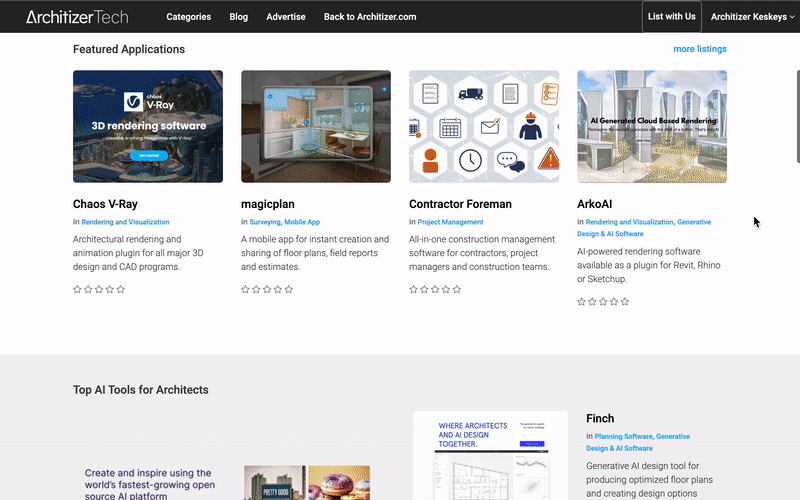Rate Chaos V-Ray four stars
The width and height of the screenshot is (800, 500).
[x=110, y=289]
